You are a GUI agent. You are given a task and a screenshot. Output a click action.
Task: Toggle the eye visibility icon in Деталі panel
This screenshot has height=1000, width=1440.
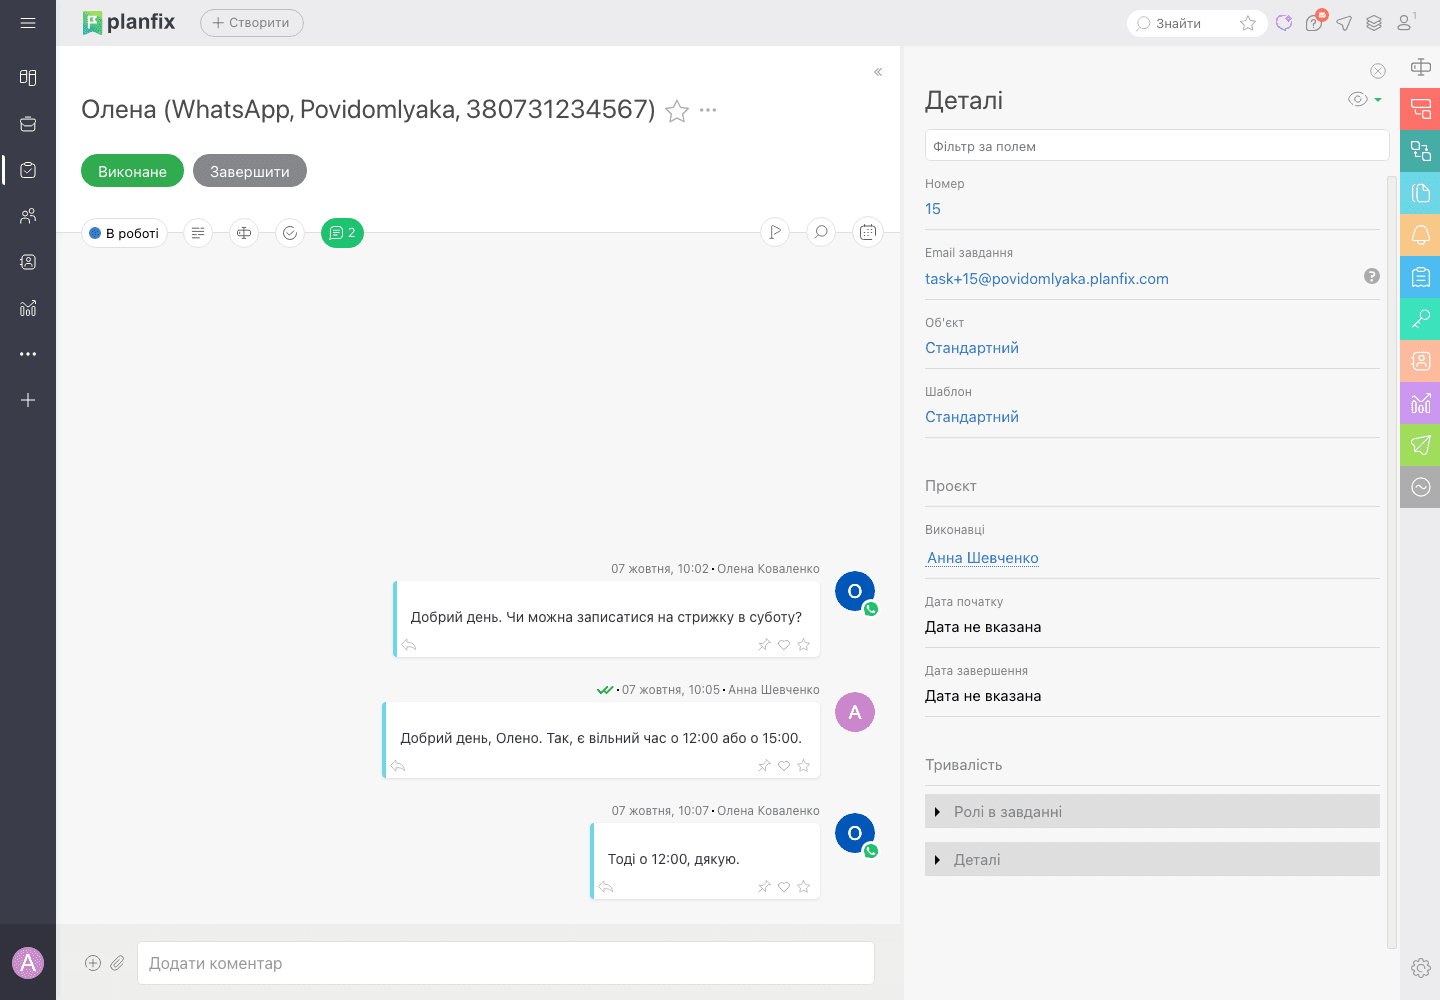[x=1357, y=99]
